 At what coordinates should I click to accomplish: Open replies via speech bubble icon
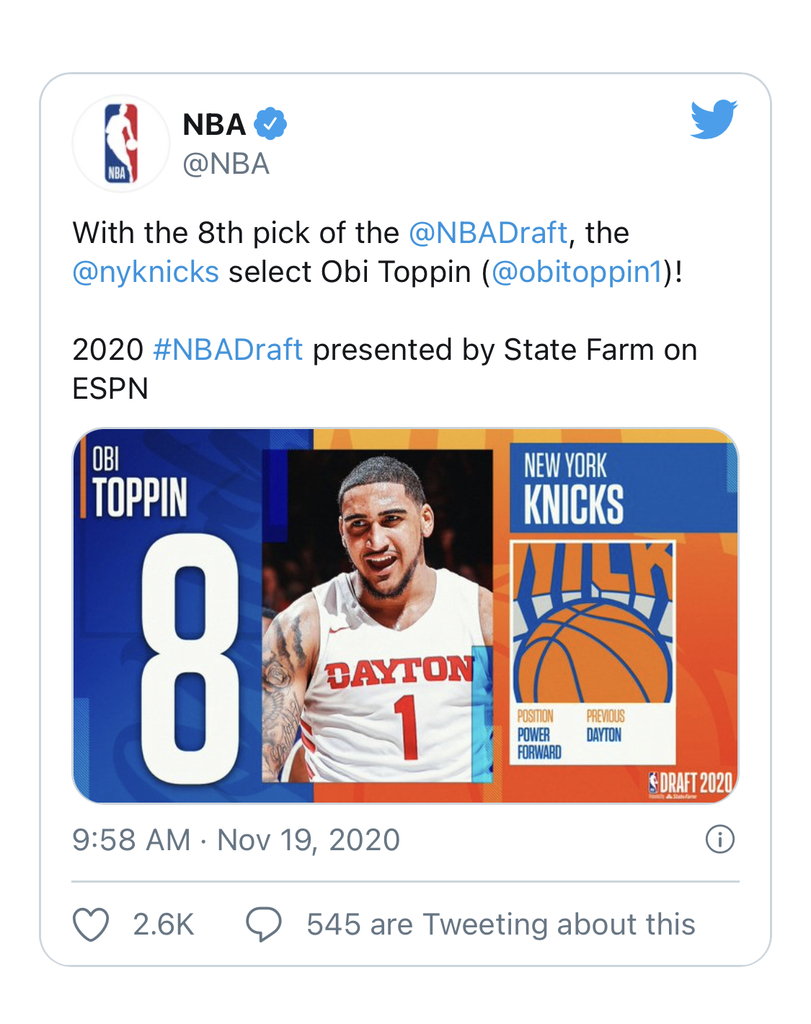pyautogui.click(x=264, y=925)
